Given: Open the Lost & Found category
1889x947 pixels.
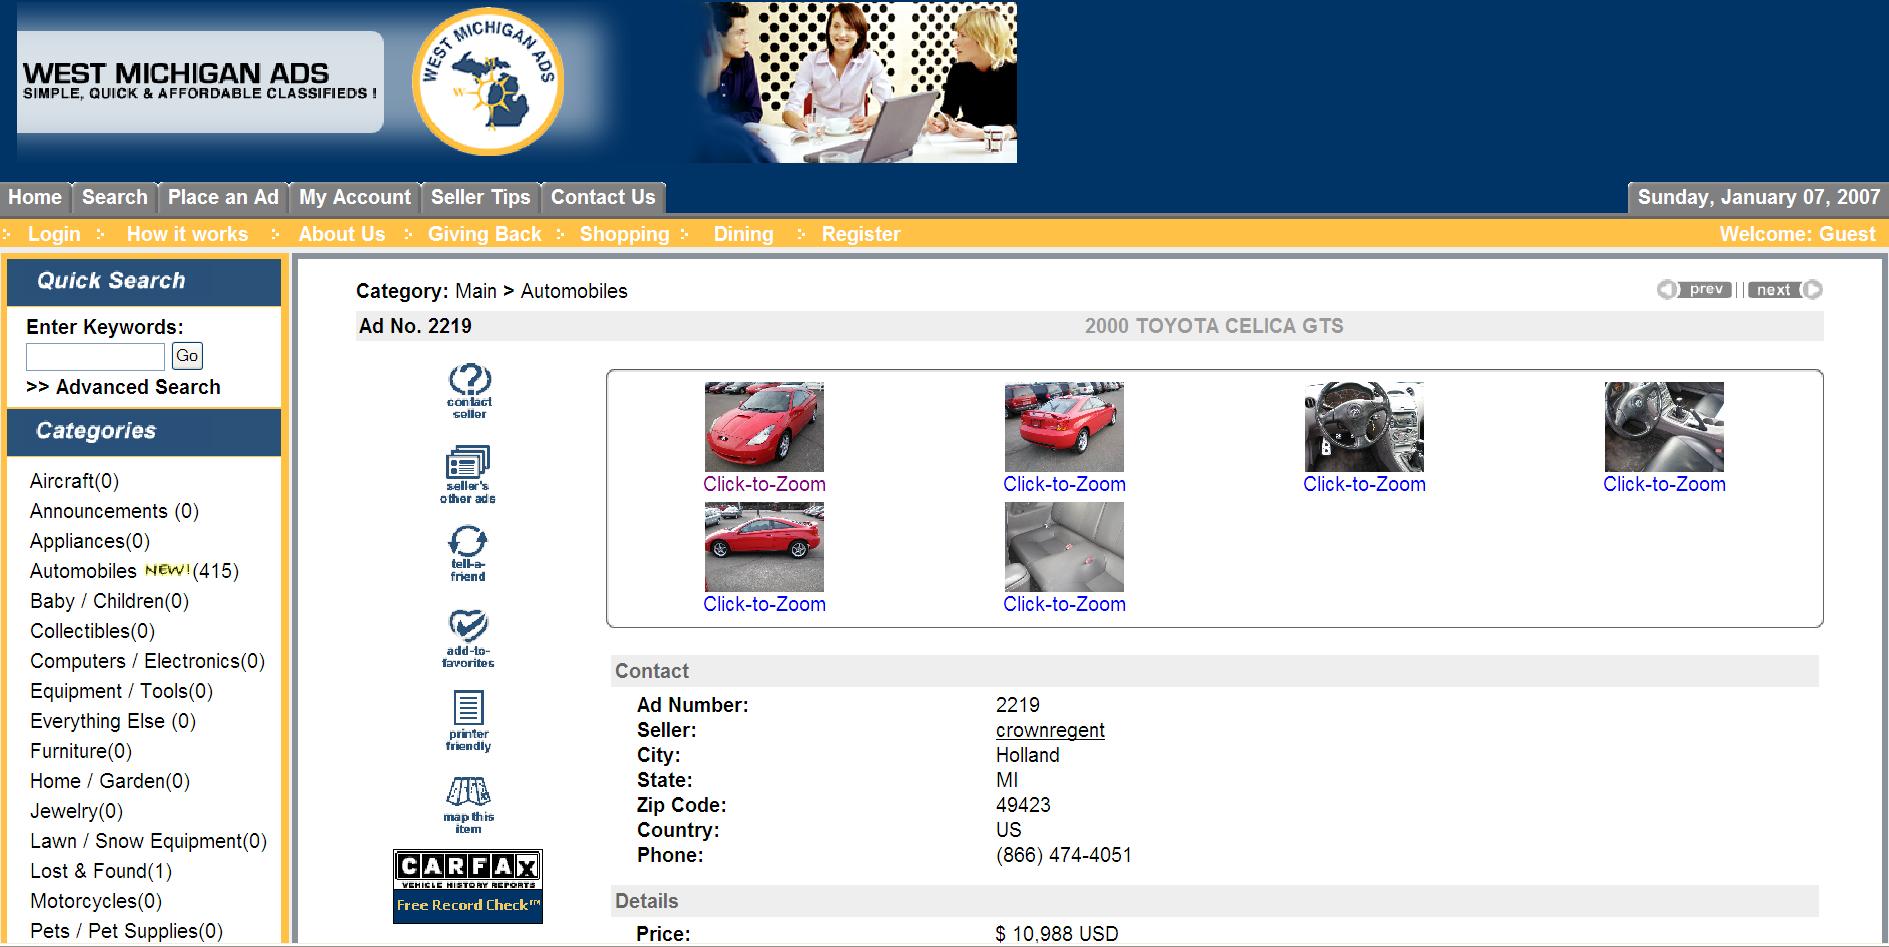Looking at the screenshot, I should (x=101, y=871).
